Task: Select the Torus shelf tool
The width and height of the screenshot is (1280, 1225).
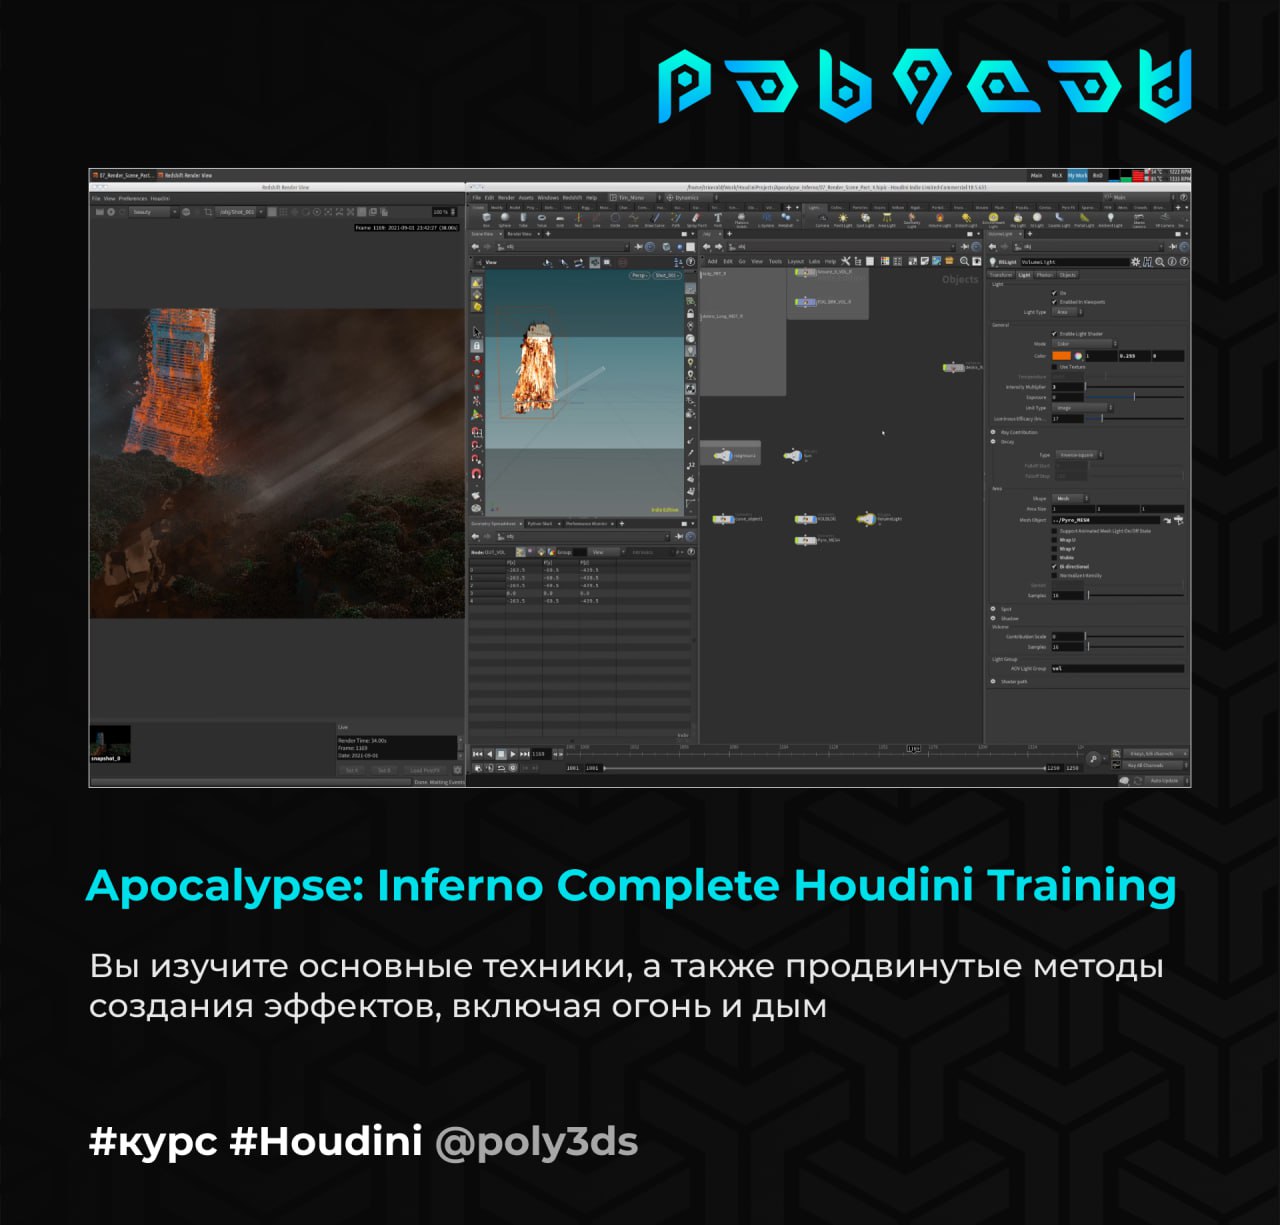Action: pos(542,218)
